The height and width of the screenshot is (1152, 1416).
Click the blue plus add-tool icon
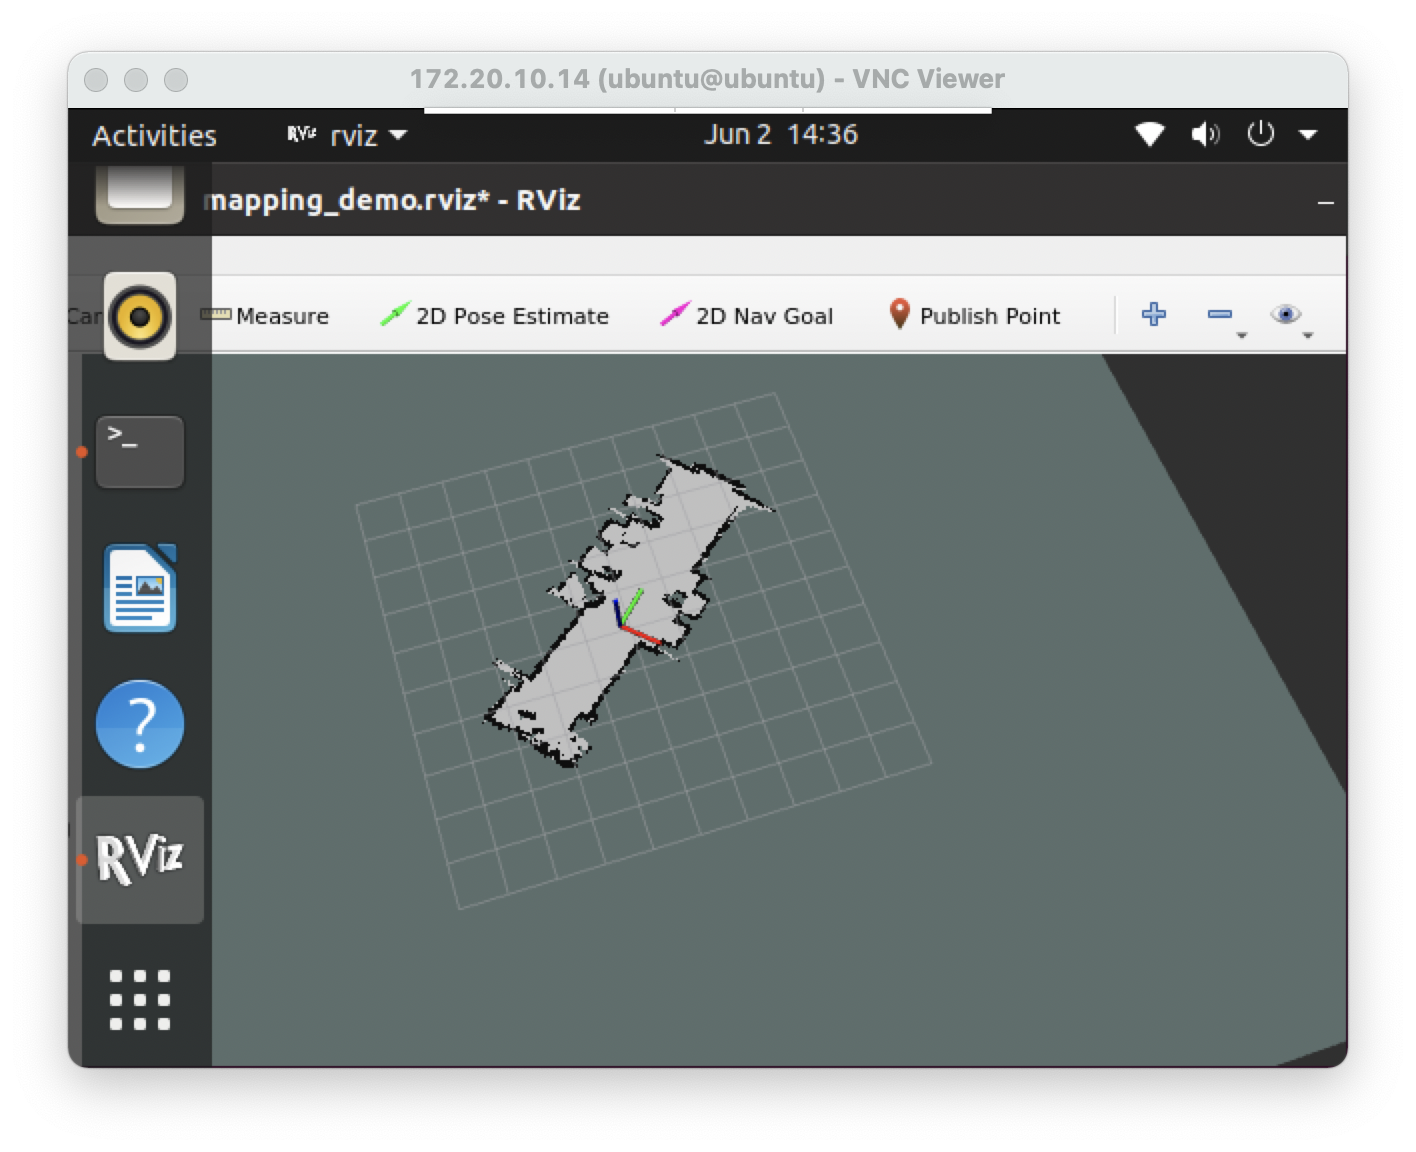pos(1153,314)
